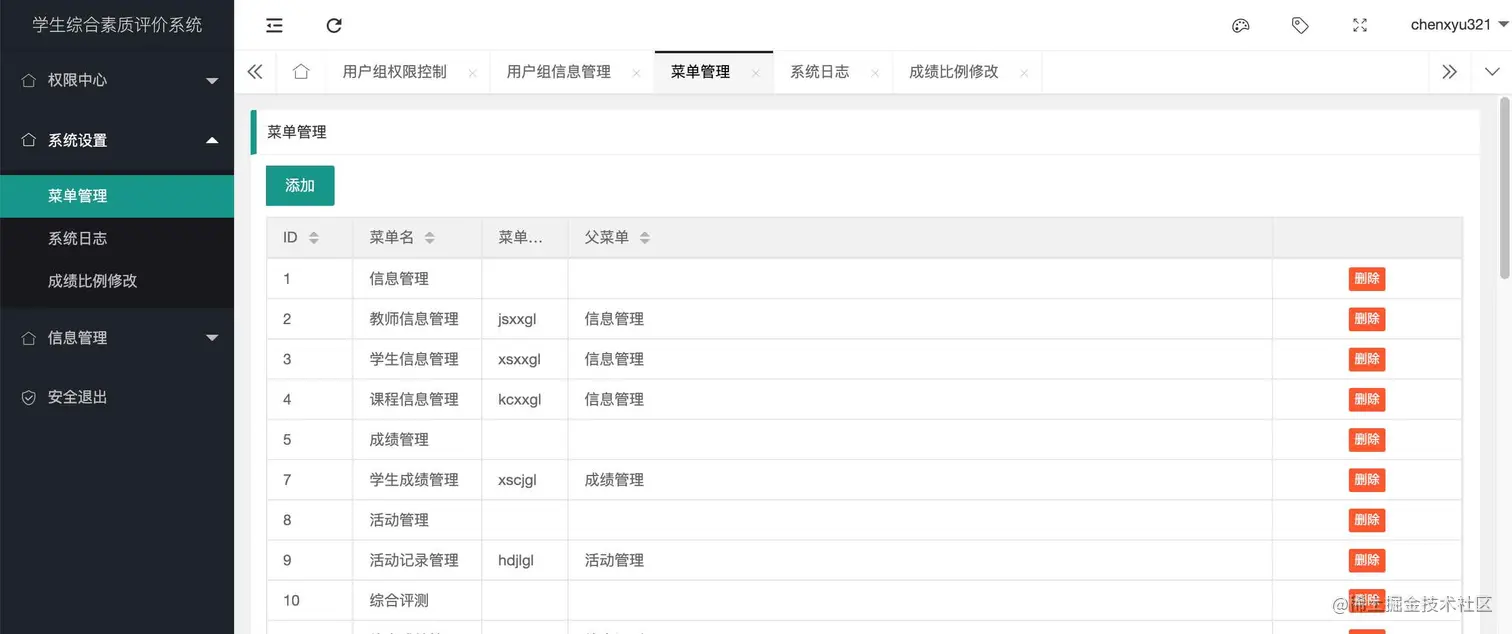The image size is (1512, 634).
Task: Click the logout shield icon beside 安全退出
Action: point(28,397)
